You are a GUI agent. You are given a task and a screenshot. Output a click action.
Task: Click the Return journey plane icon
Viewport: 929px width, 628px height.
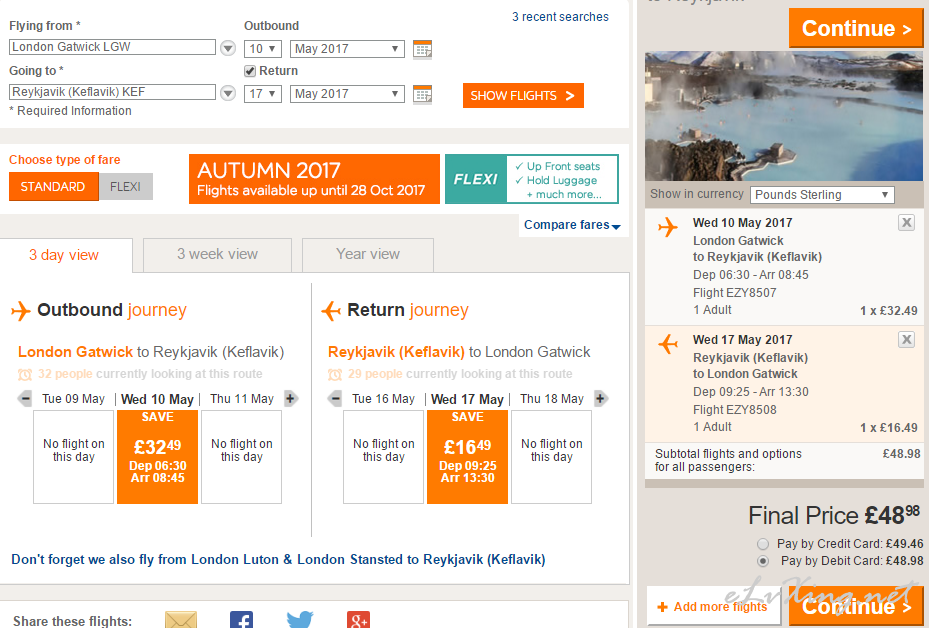331,310
